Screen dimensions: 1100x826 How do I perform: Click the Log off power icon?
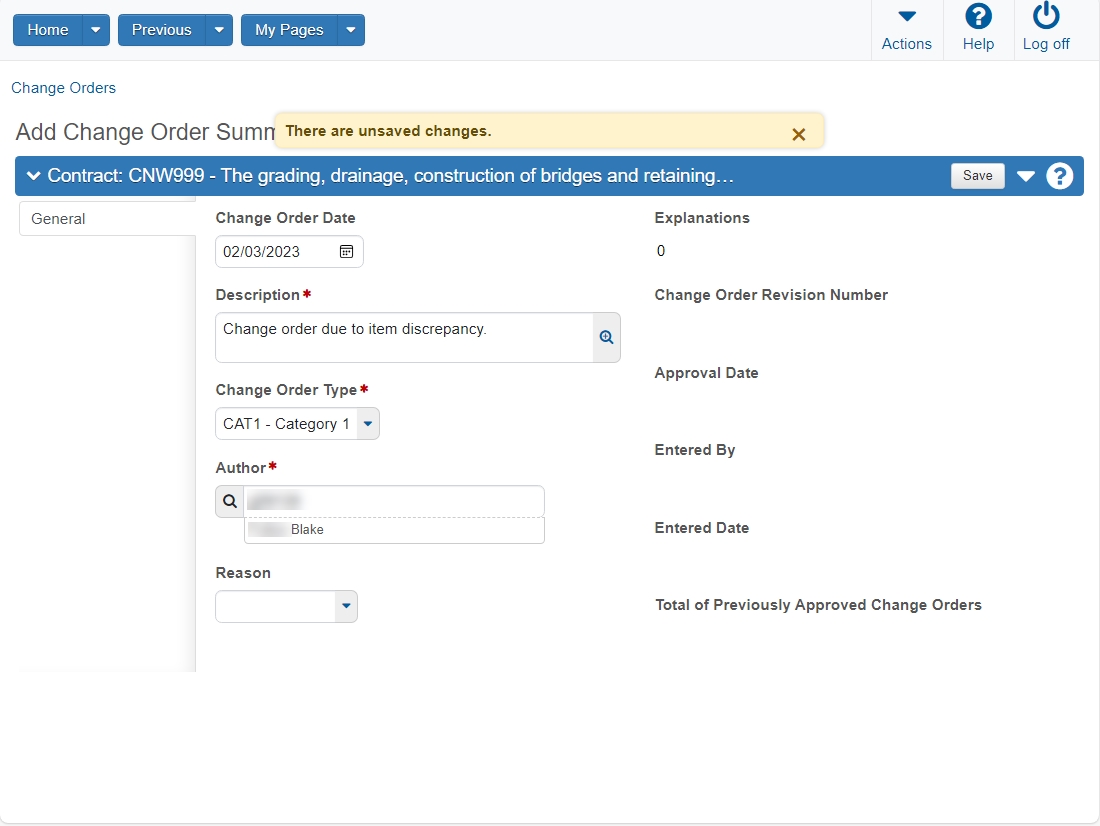1046,15
